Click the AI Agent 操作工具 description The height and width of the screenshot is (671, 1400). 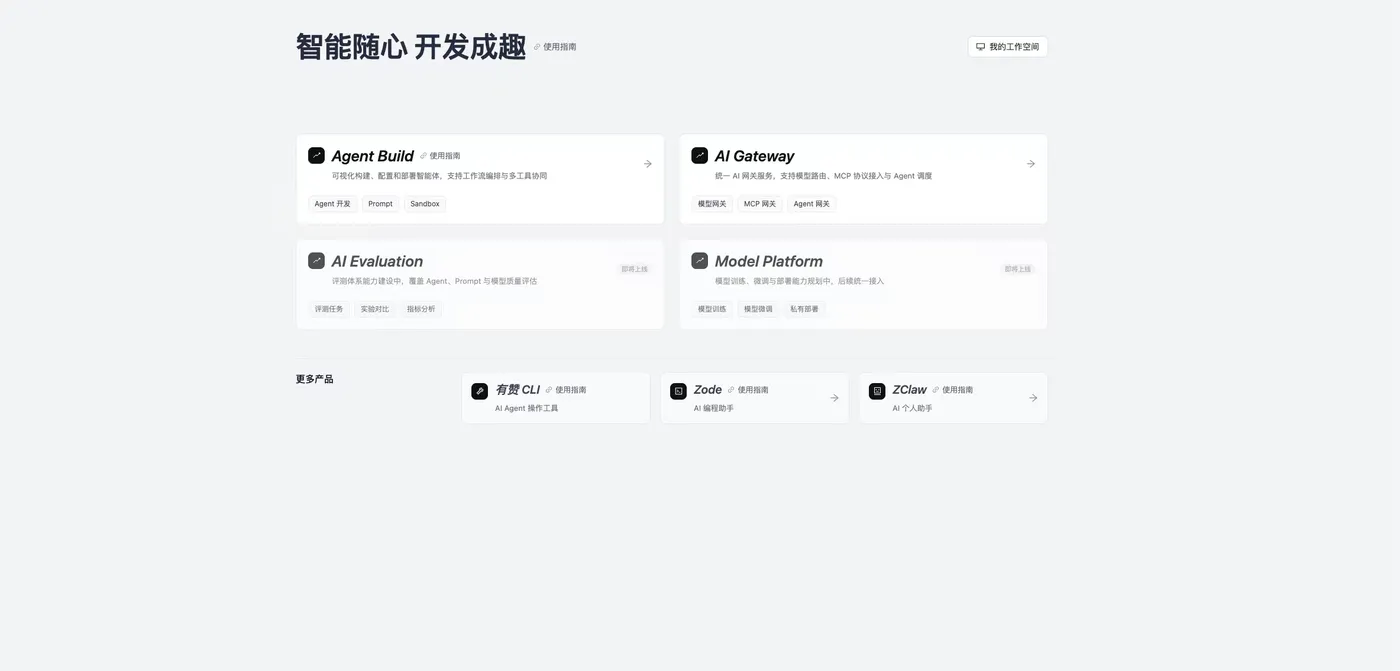(527, 408)
